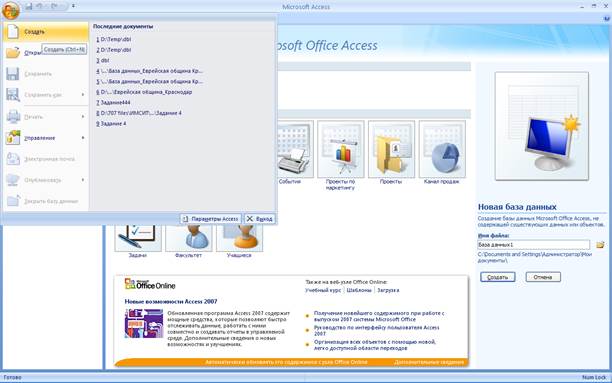Click Дополнительные сведения in the orange bar
The image size is (612, 383).
click(x=429, y=362)
